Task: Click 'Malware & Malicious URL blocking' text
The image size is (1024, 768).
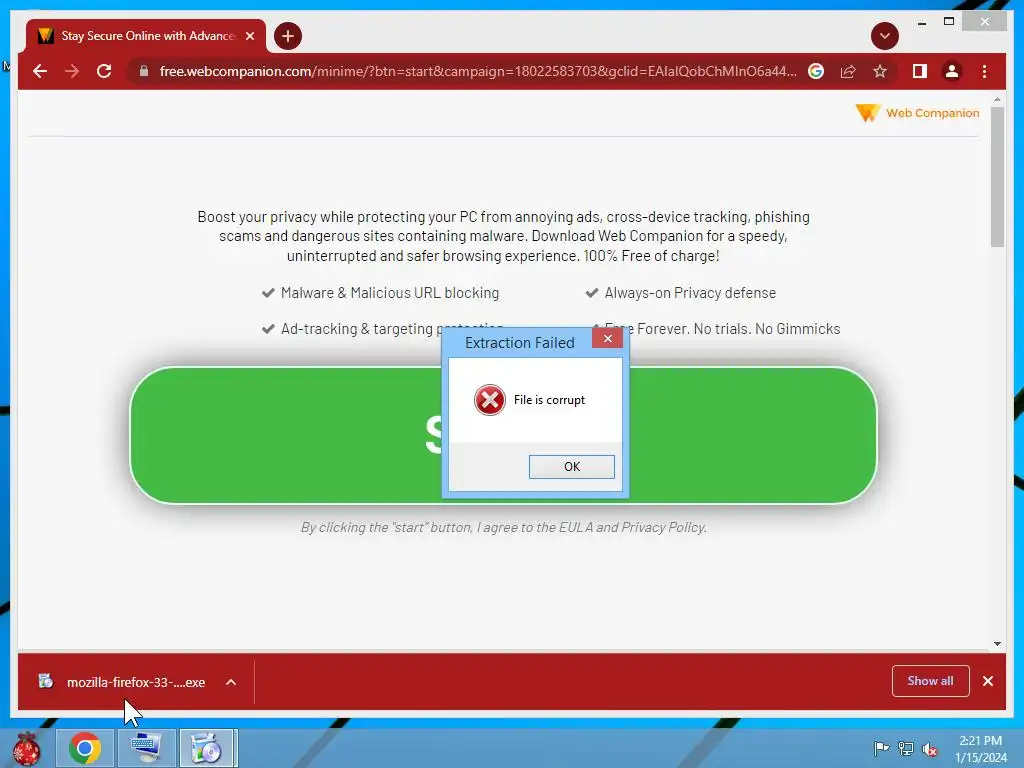Action: pyautogui.click(x=390, y=293)
